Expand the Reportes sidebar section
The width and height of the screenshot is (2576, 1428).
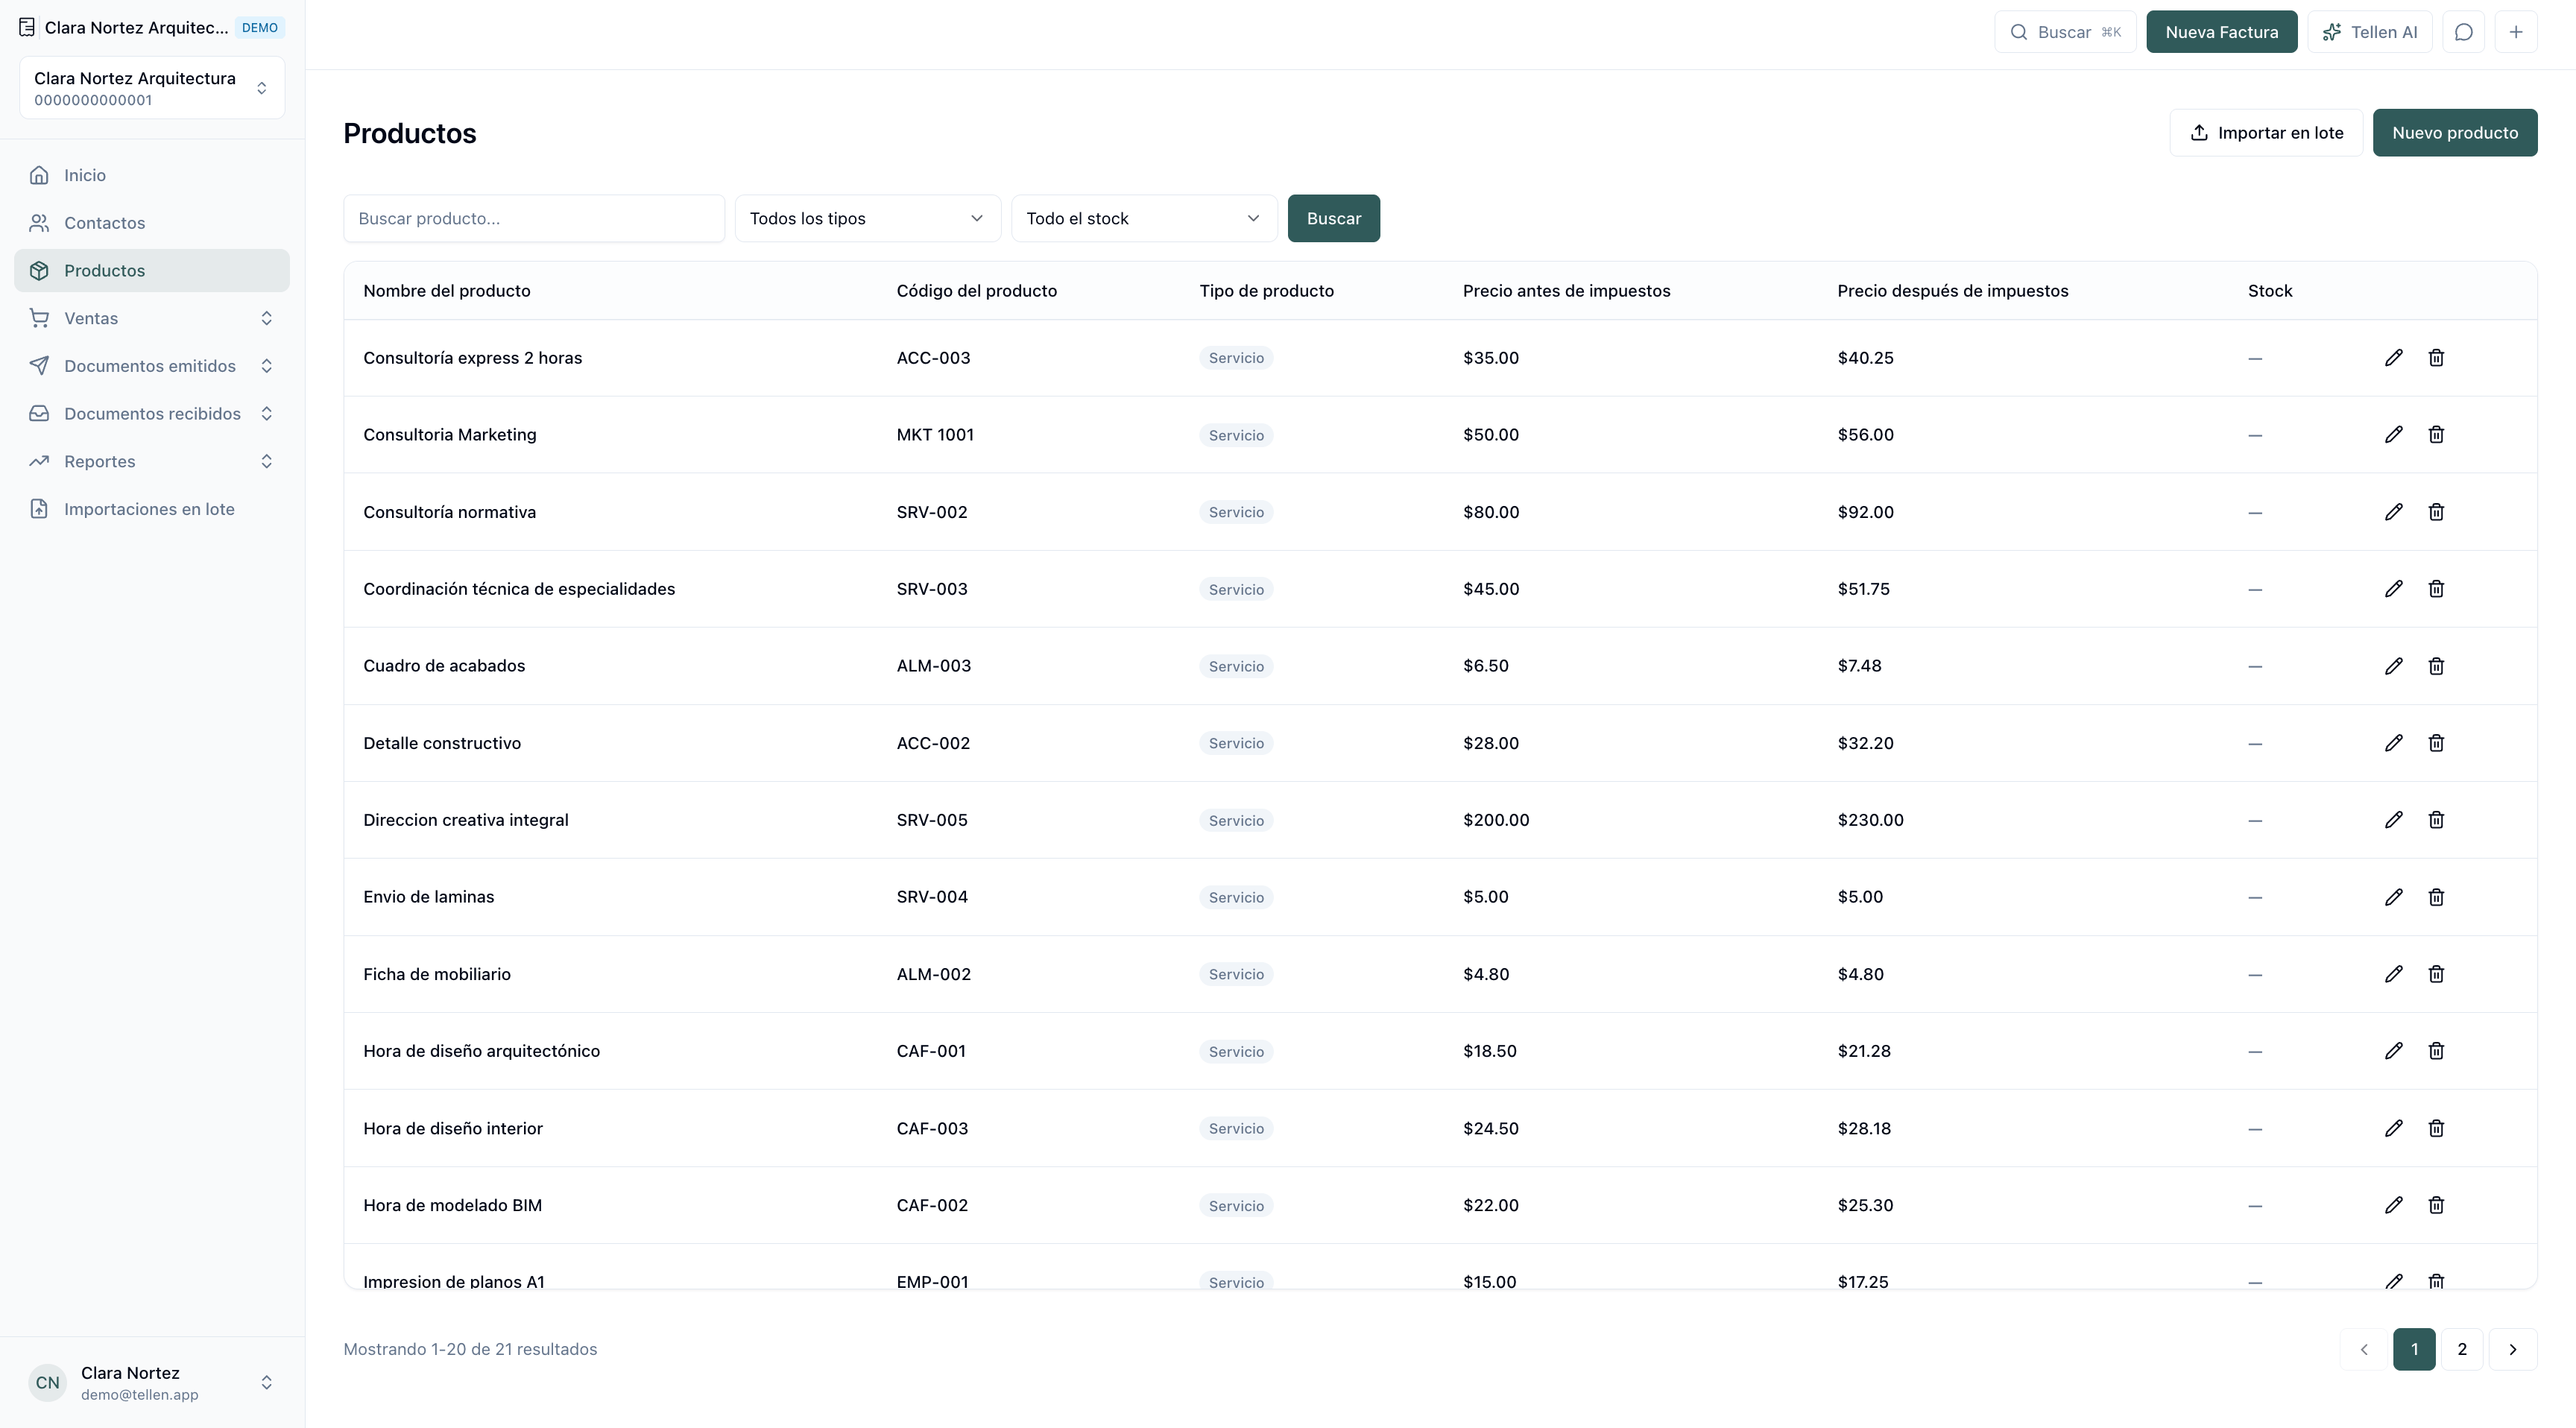click(x=152, y=461)
